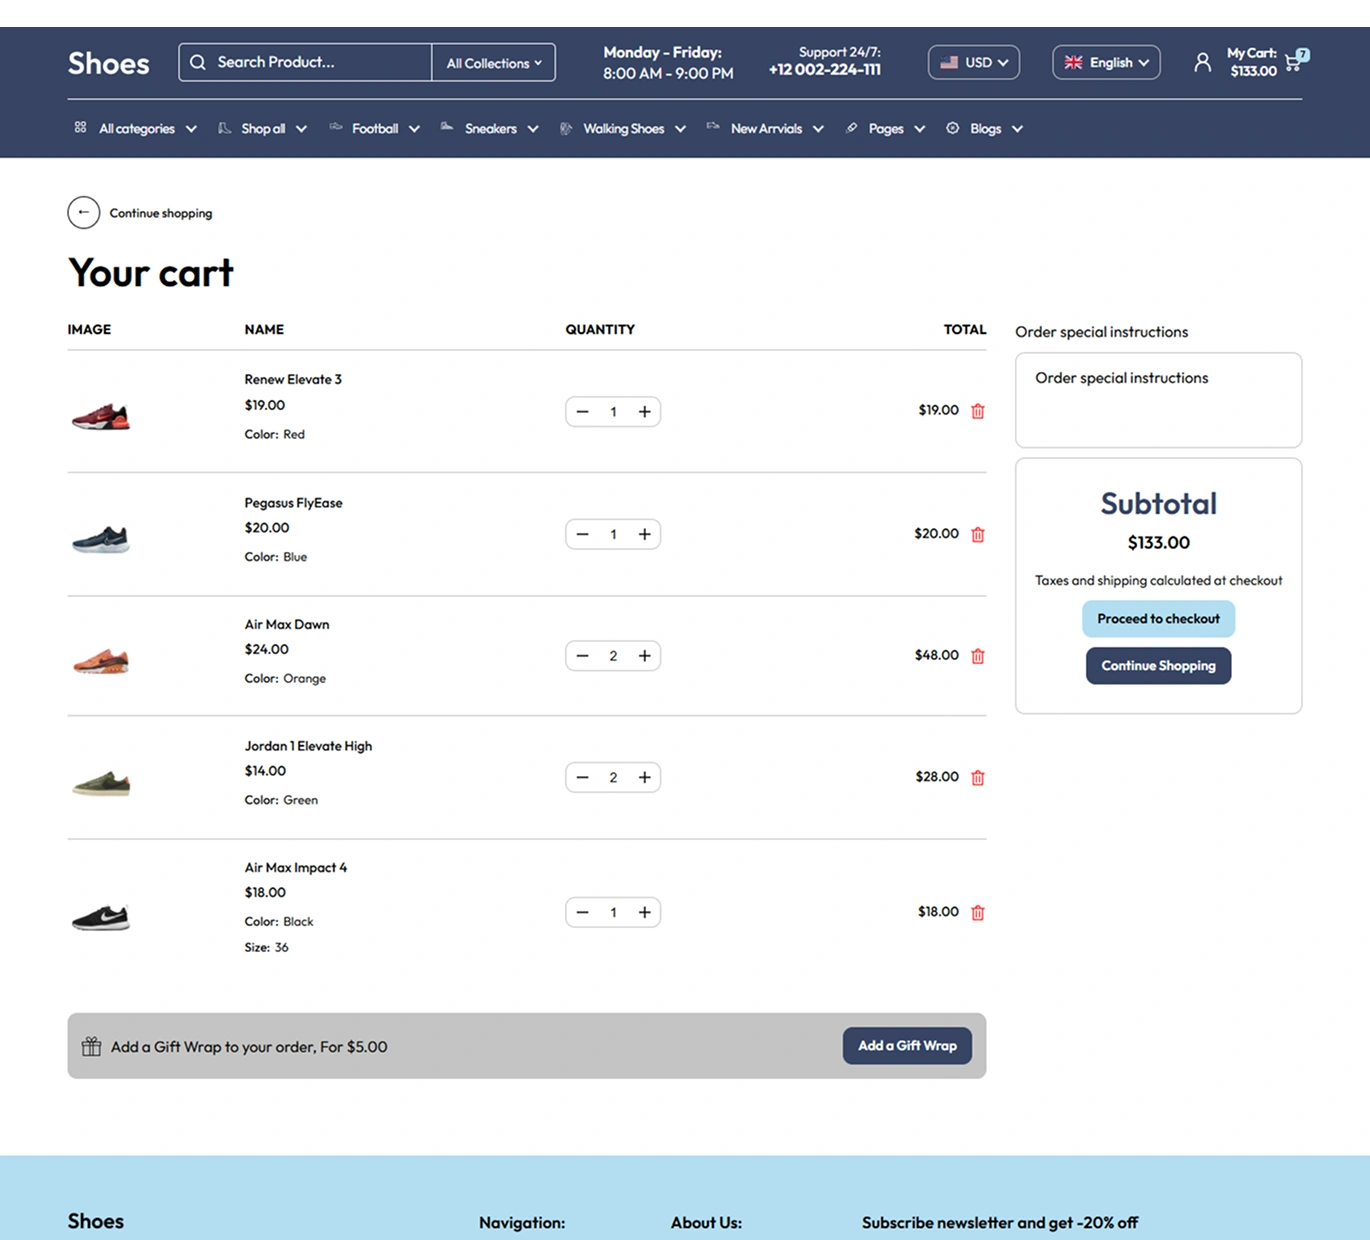The width and height of the screenshot is (1370, 1240).
Task: Decrease Jordan 1 Elevate High quantity
Action: 582,777
